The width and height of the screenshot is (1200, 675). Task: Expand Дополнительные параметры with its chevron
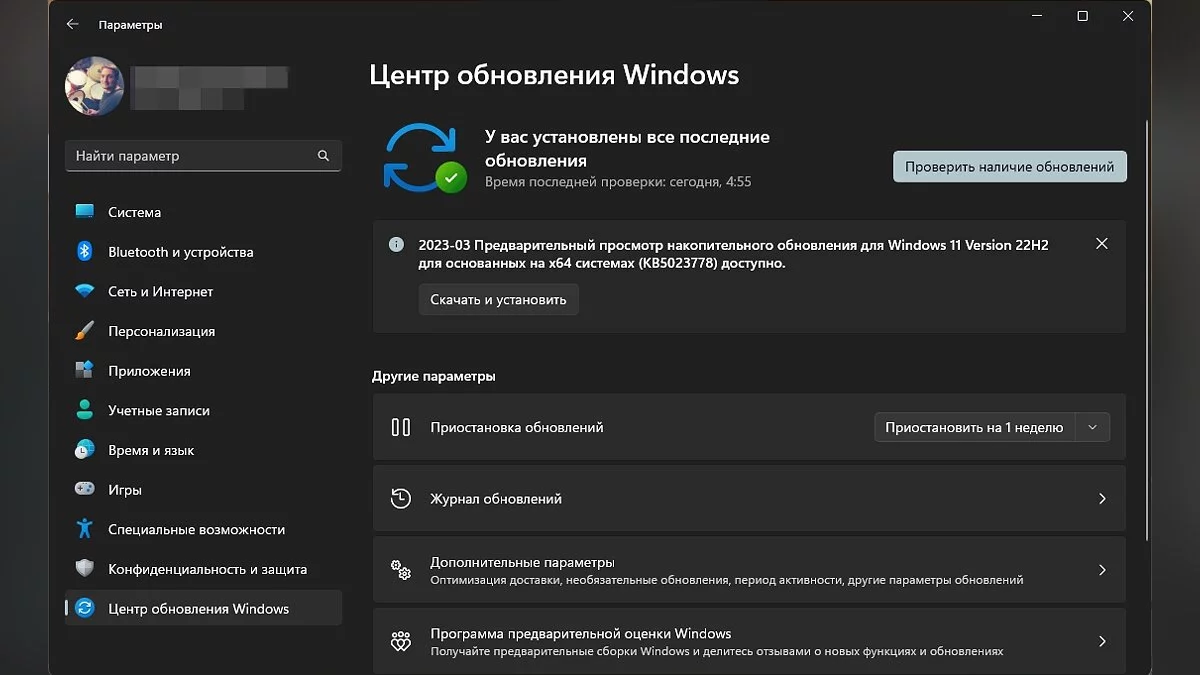click(x=1102, y=570)
